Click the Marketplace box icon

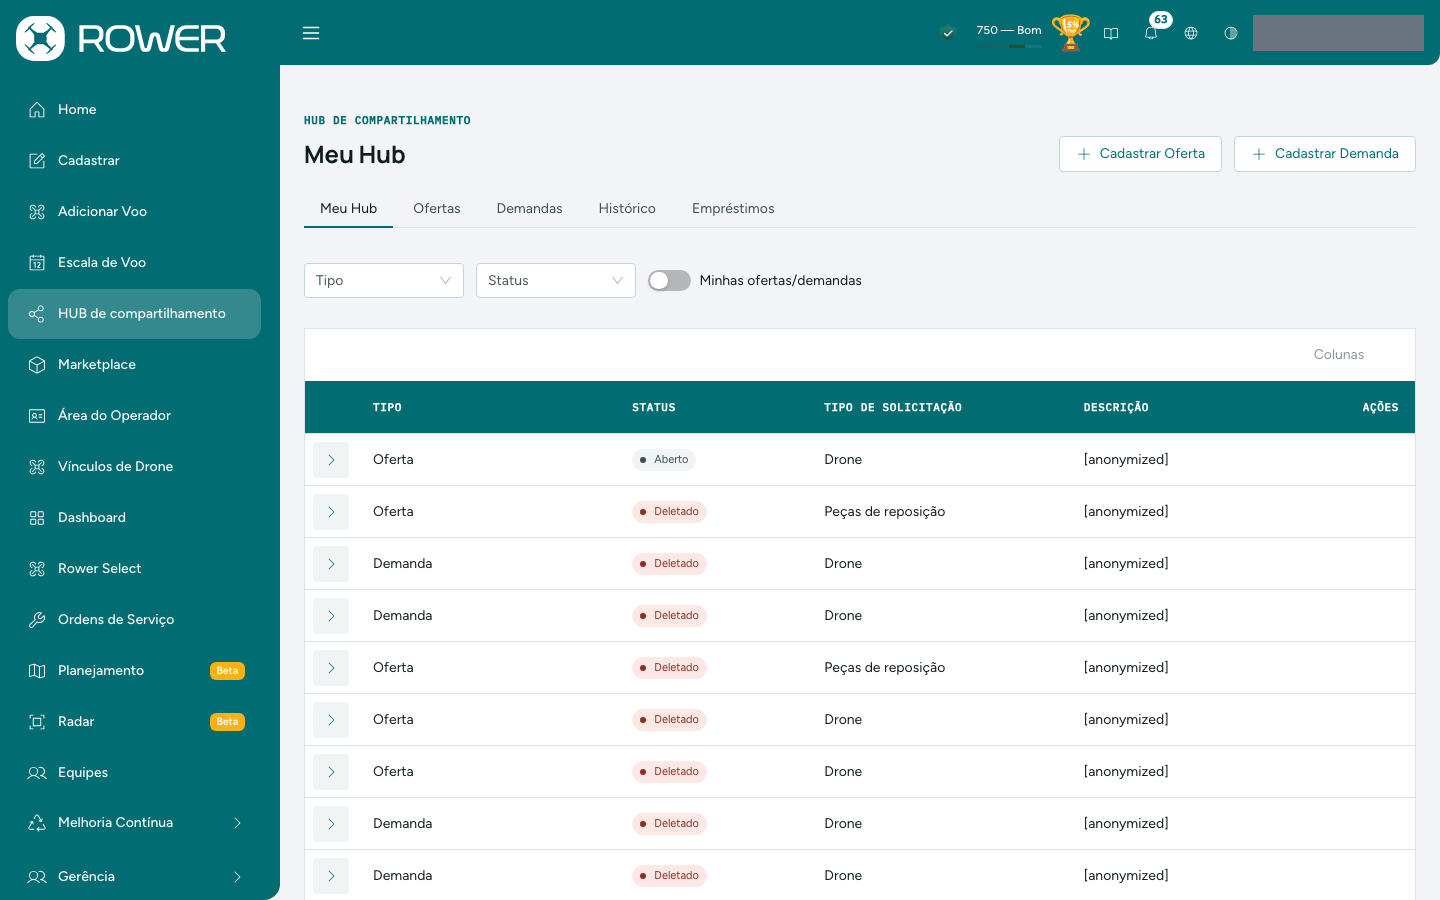[x=37, y=364]
